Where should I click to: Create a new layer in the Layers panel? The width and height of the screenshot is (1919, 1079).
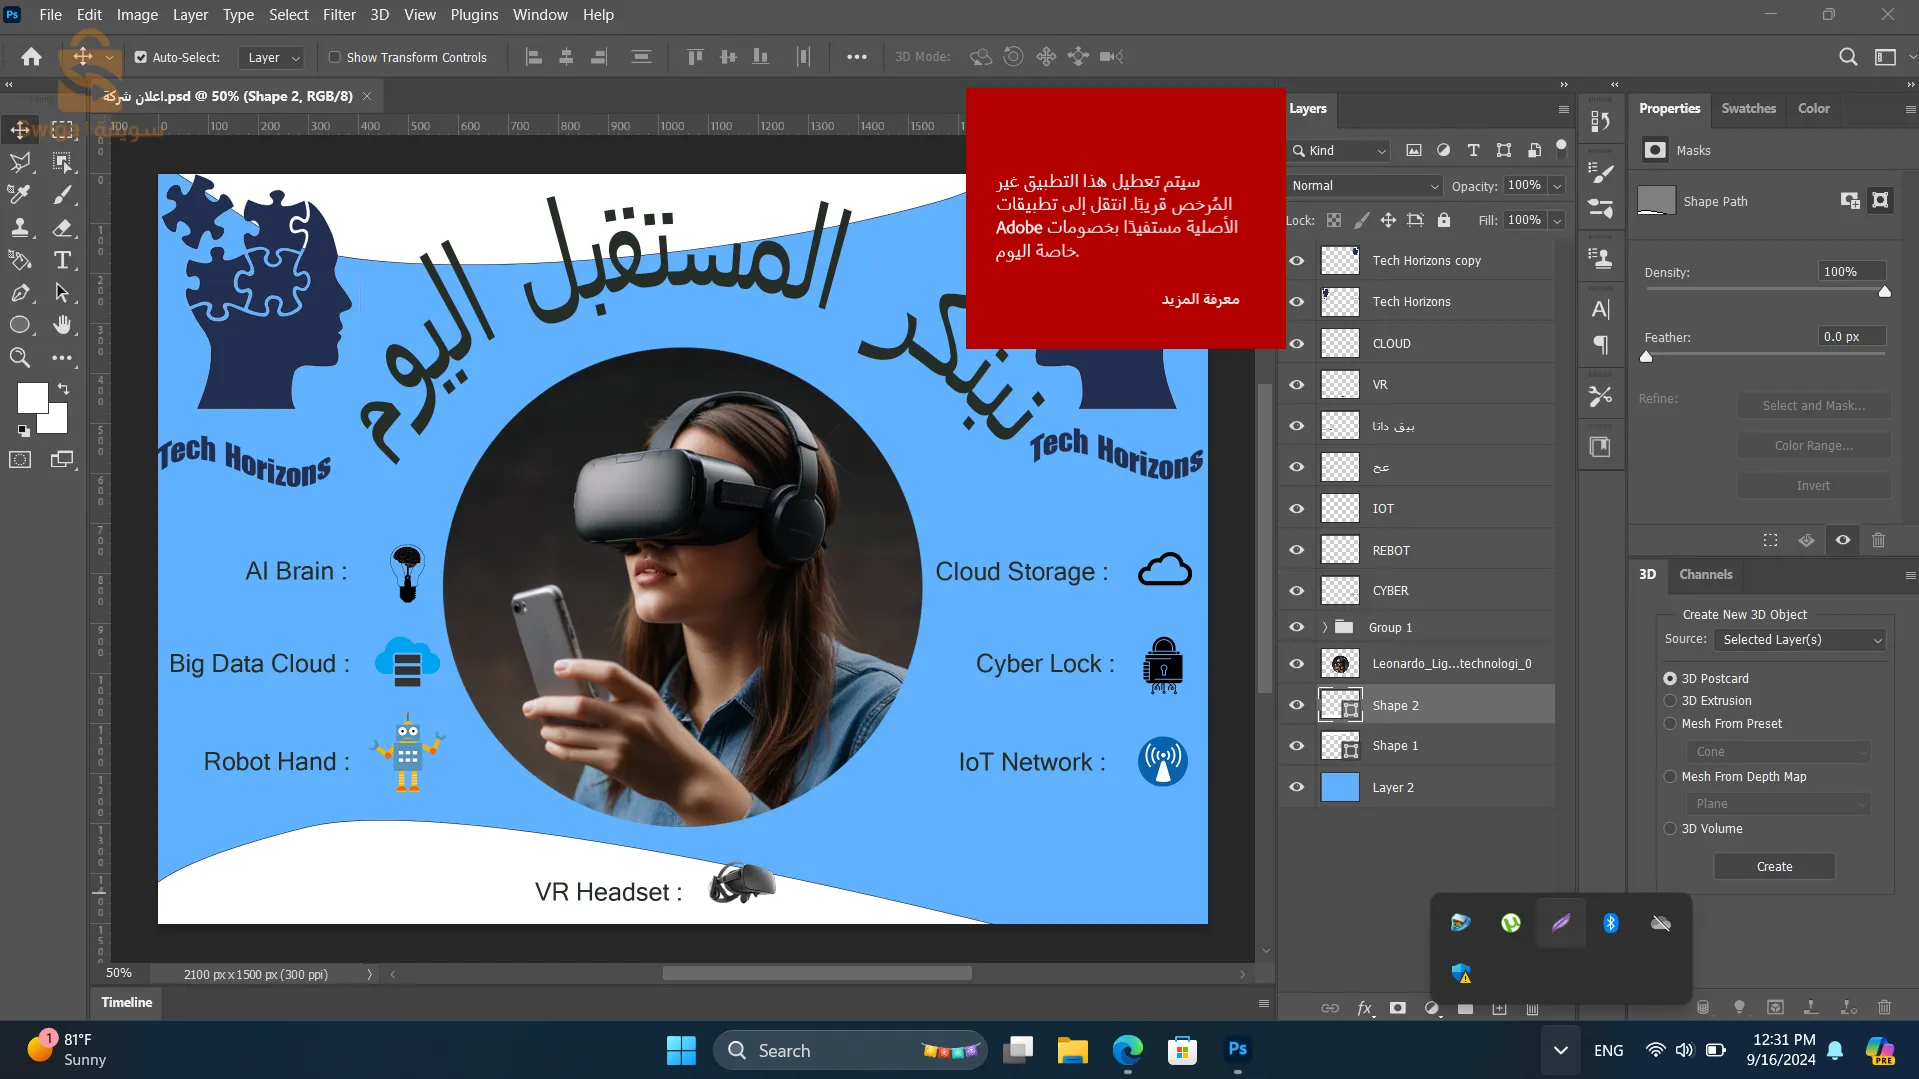1499,1008
